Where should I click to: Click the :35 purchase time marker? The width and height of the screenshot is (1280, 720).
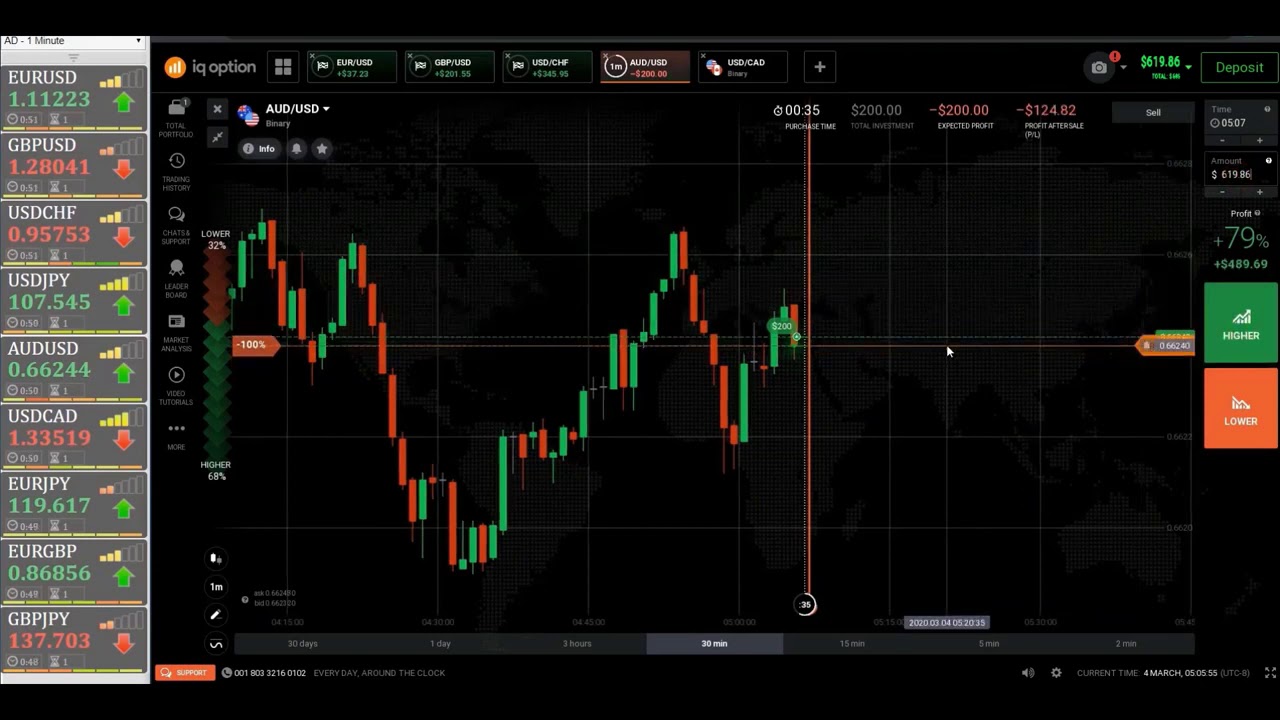805,604
